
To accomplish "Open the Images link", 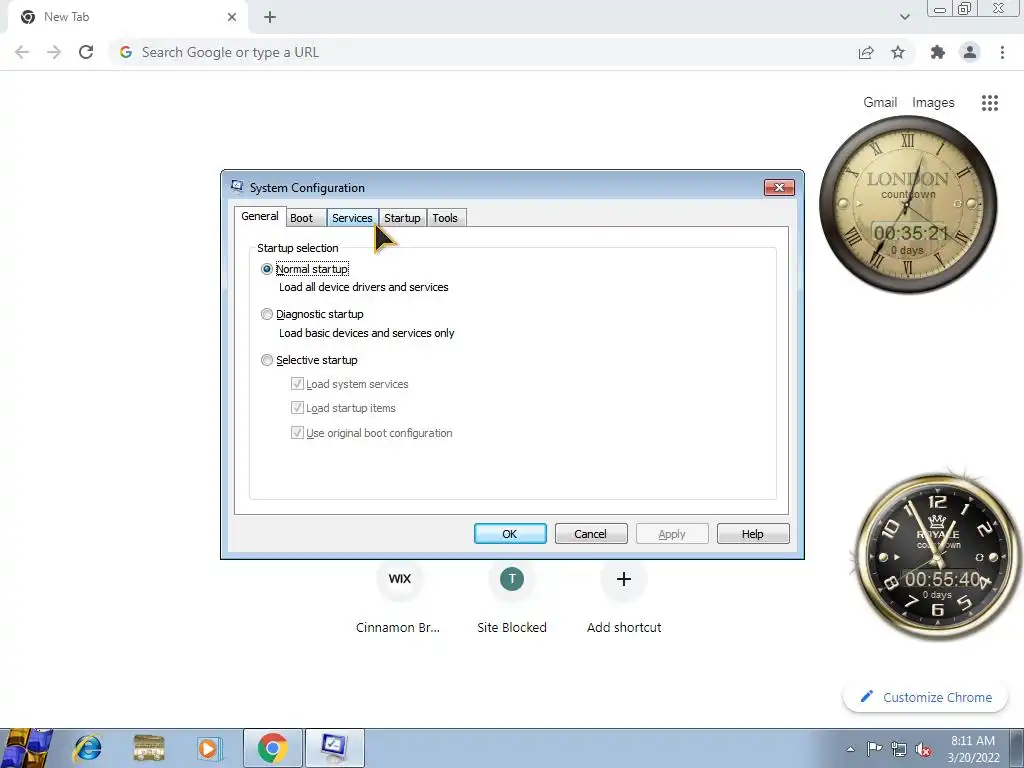I will pyautogui.click(x=933, y=103).
